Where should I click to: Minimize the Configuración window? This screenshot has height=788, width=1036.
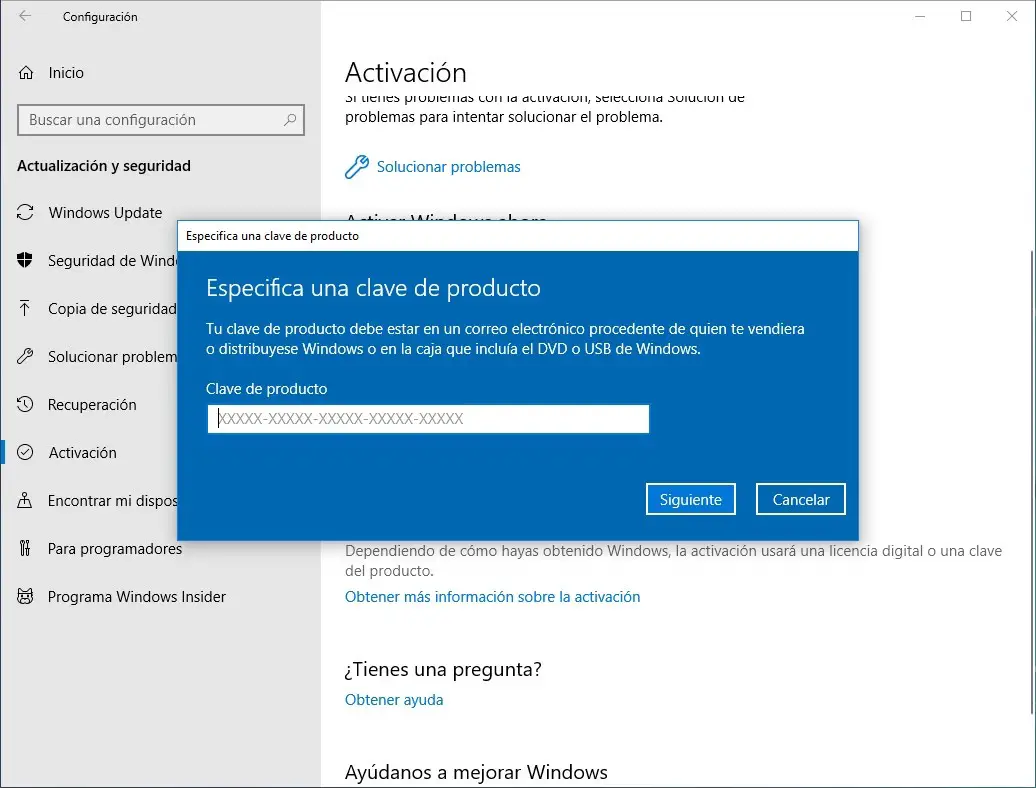pos(920,16)
